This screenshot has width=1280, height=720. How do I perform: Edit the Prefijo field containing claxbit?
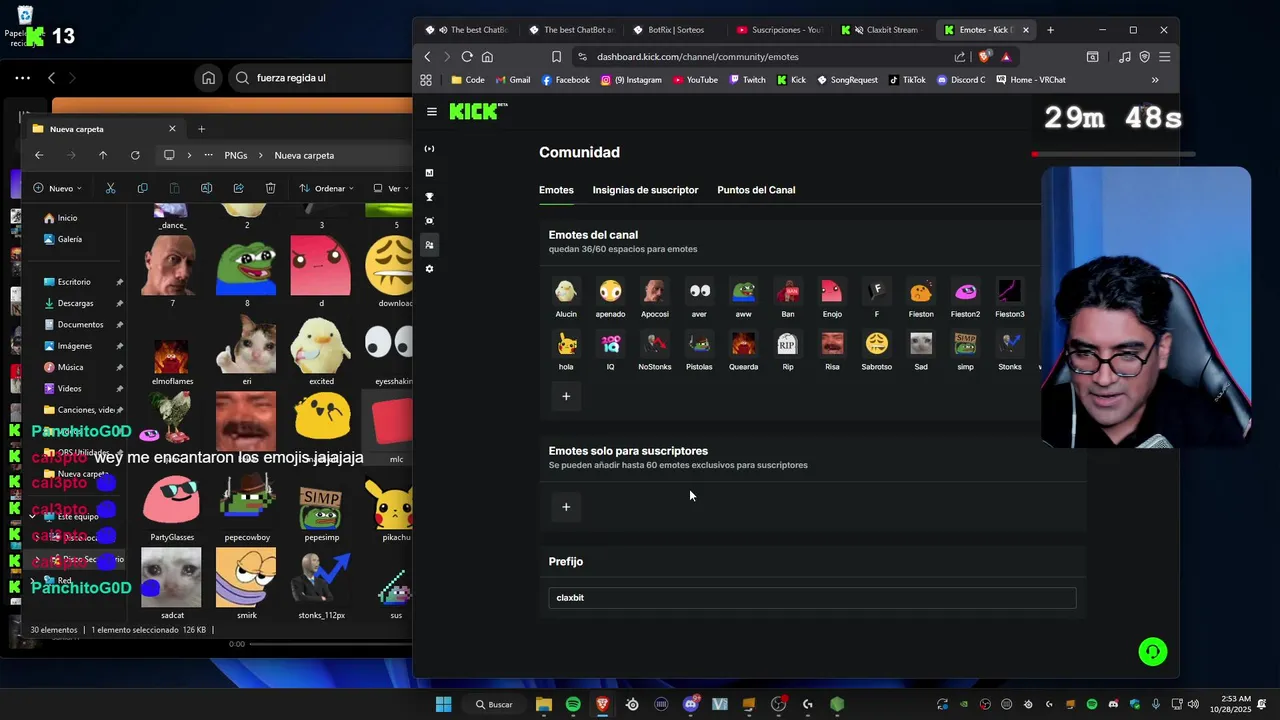[x=812, y=598]
